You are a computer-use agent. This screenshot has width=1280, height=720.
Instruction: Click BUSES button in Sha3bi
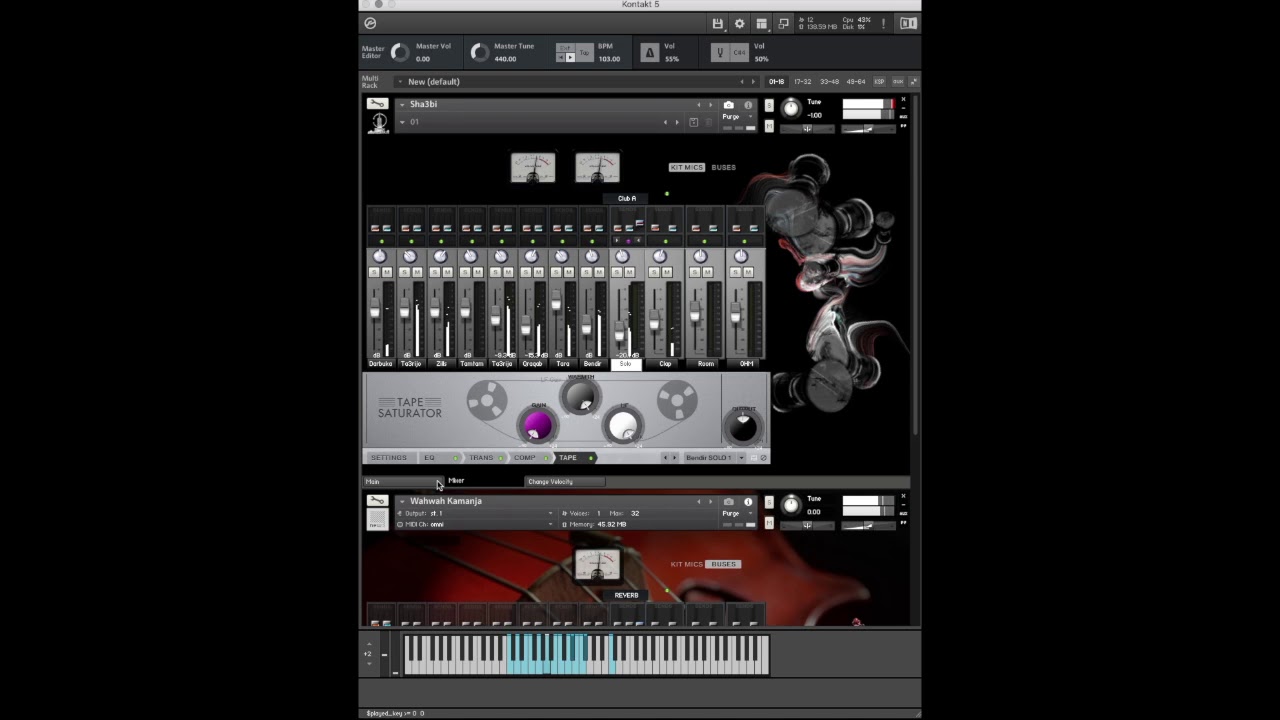(724, 168)
